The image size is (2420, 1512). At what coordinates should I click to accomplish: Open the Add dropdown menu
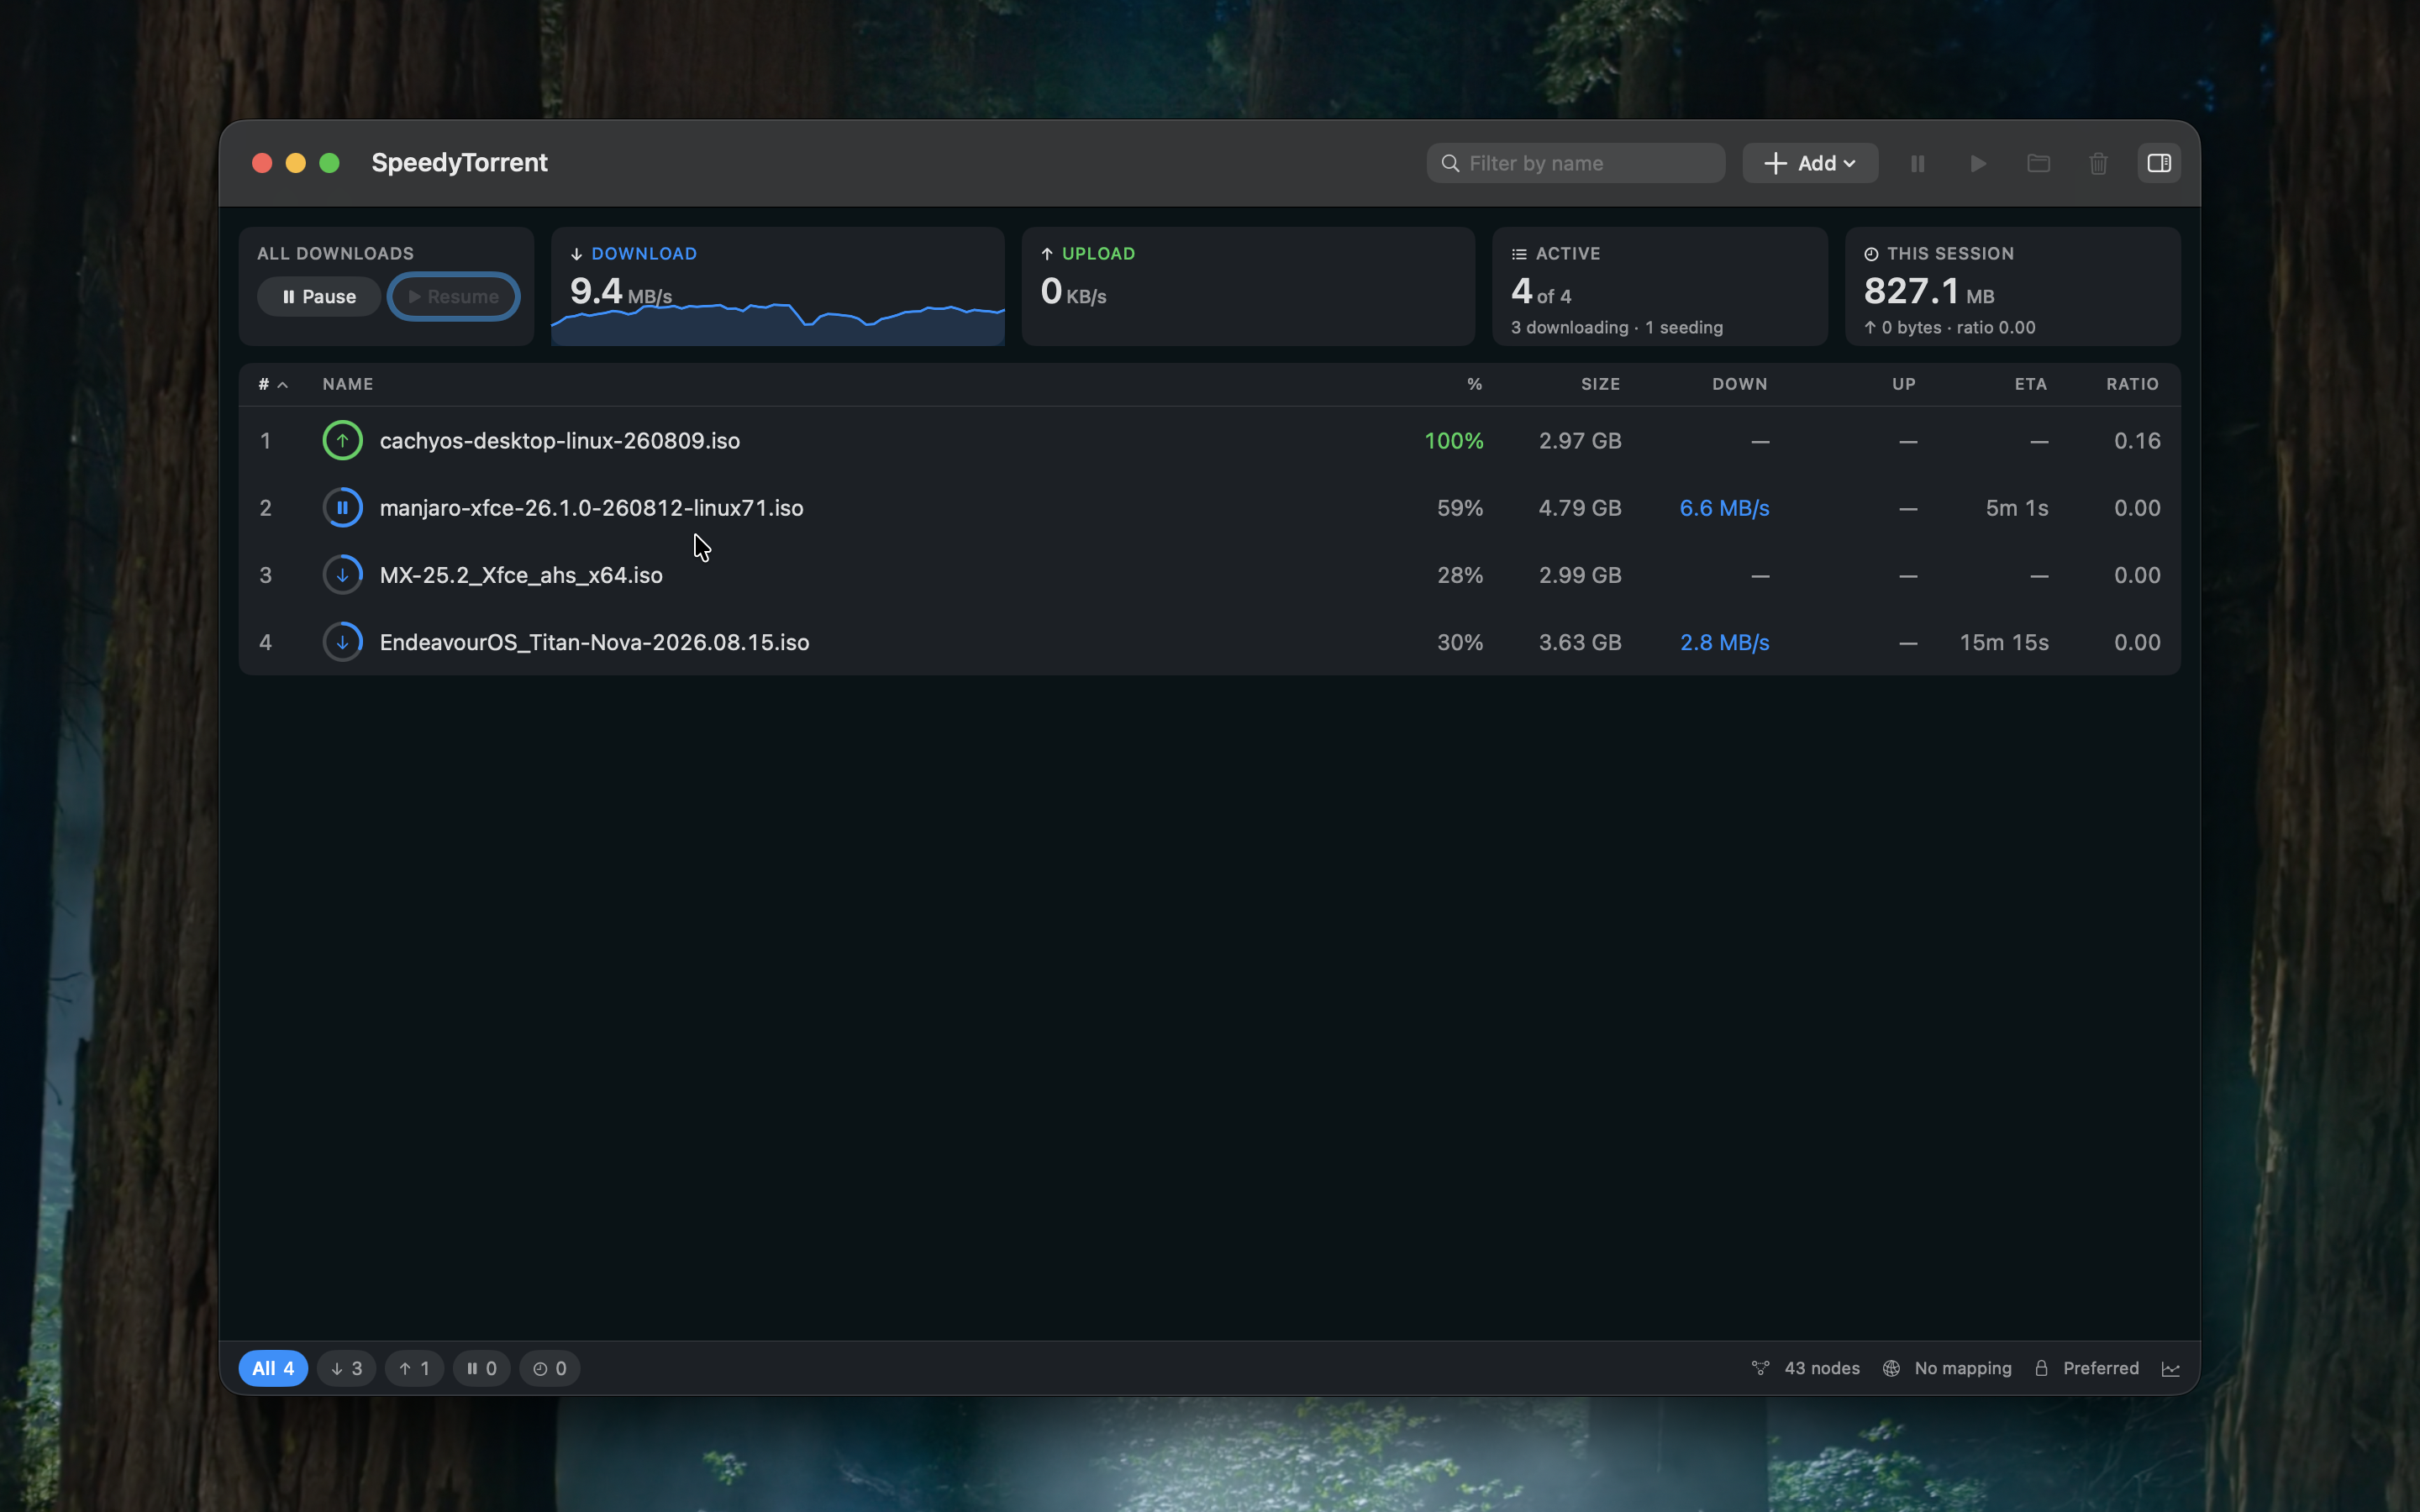[x=1810, y=163]
